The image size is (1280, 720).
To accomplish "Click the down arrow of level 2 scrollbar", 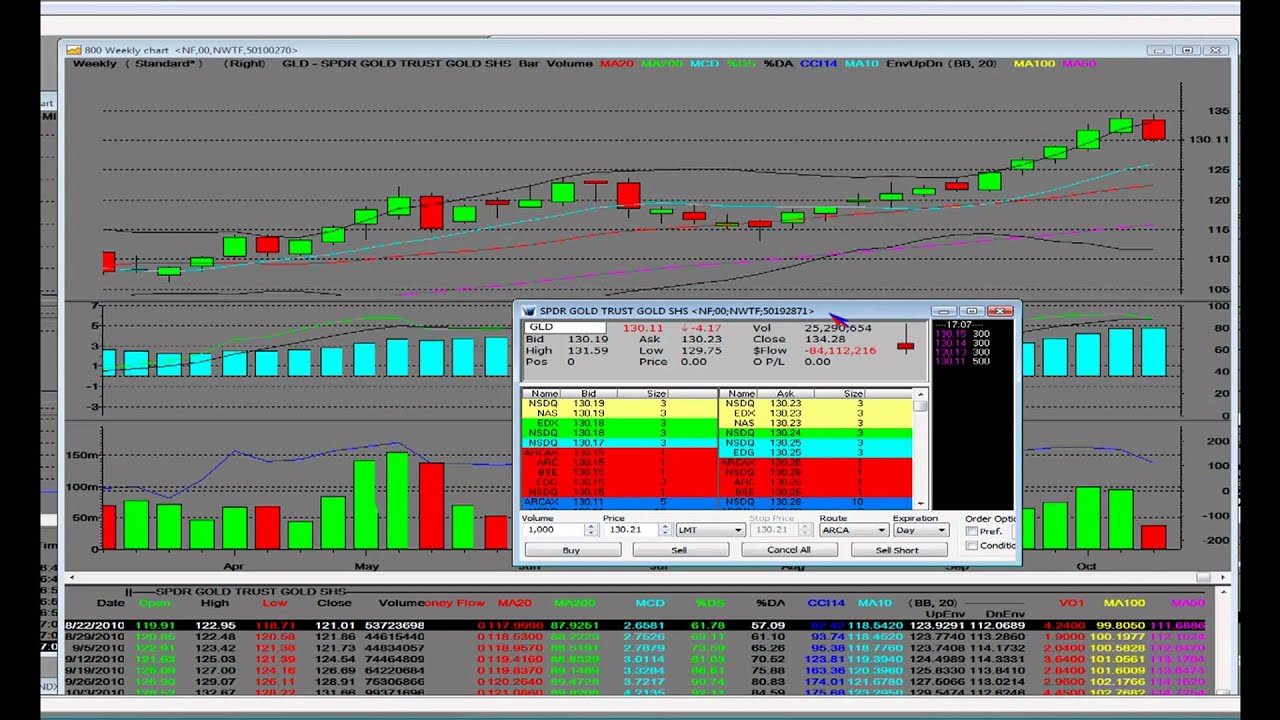I will 920,504.
